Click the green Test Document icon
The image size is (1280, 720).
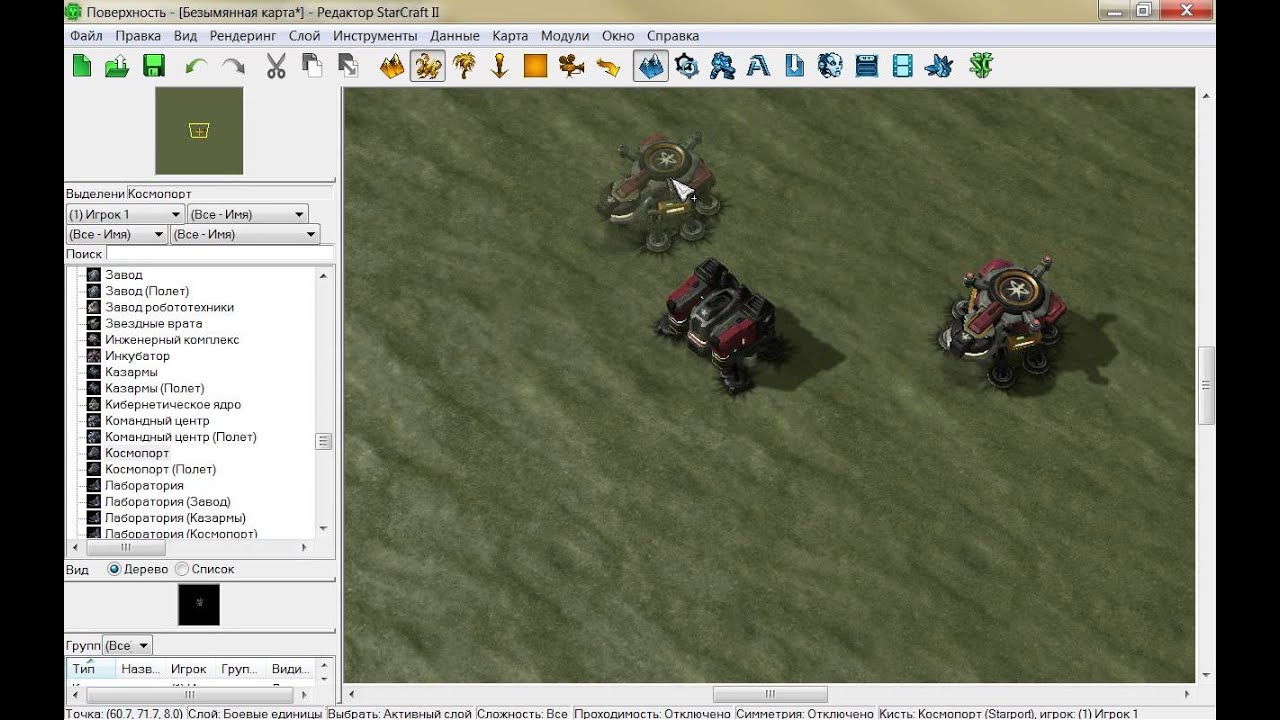(982, 67)
